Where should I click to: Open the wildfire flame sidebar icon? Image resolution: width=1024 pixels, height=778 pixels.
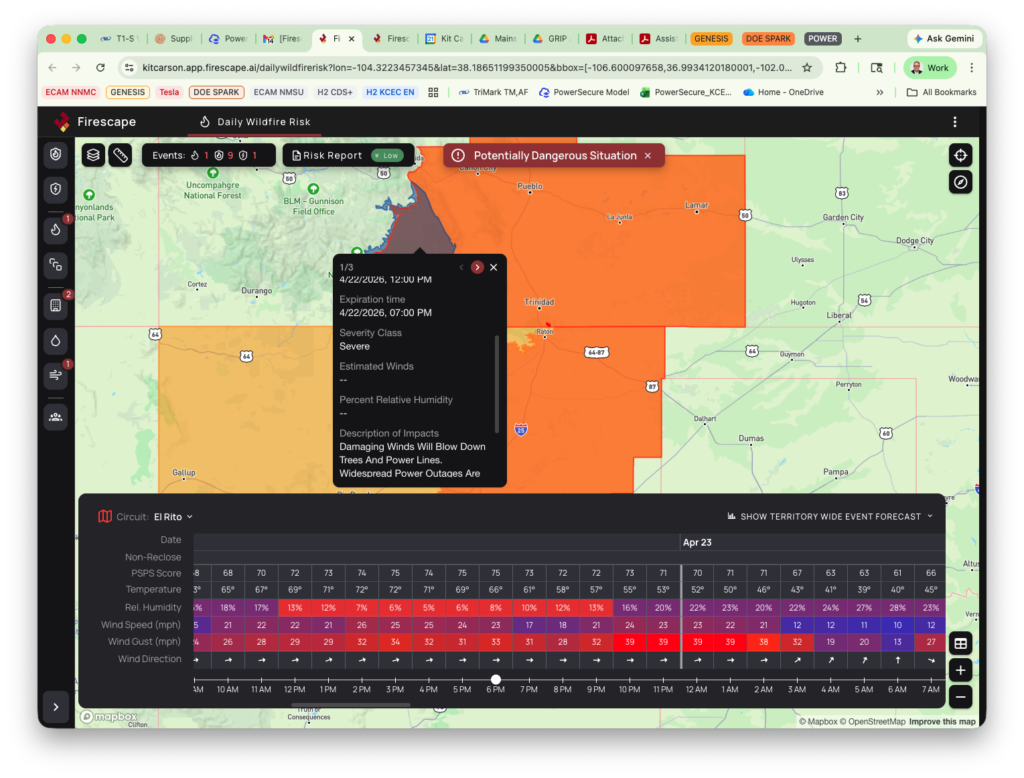click(x=56, y=229)
